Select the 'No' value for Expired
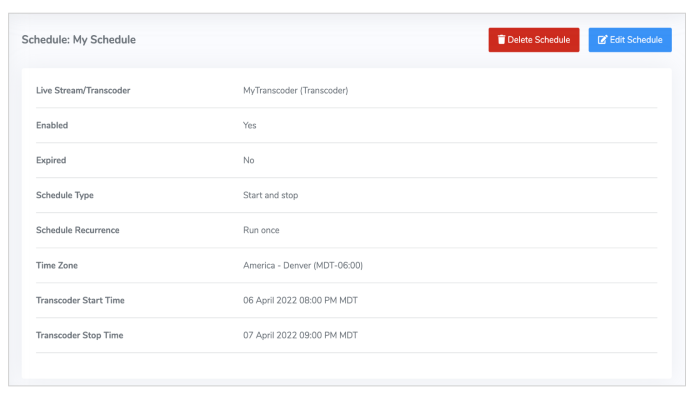Image resolution: width=700 pixels, height=400 pixels. (249, 160)
